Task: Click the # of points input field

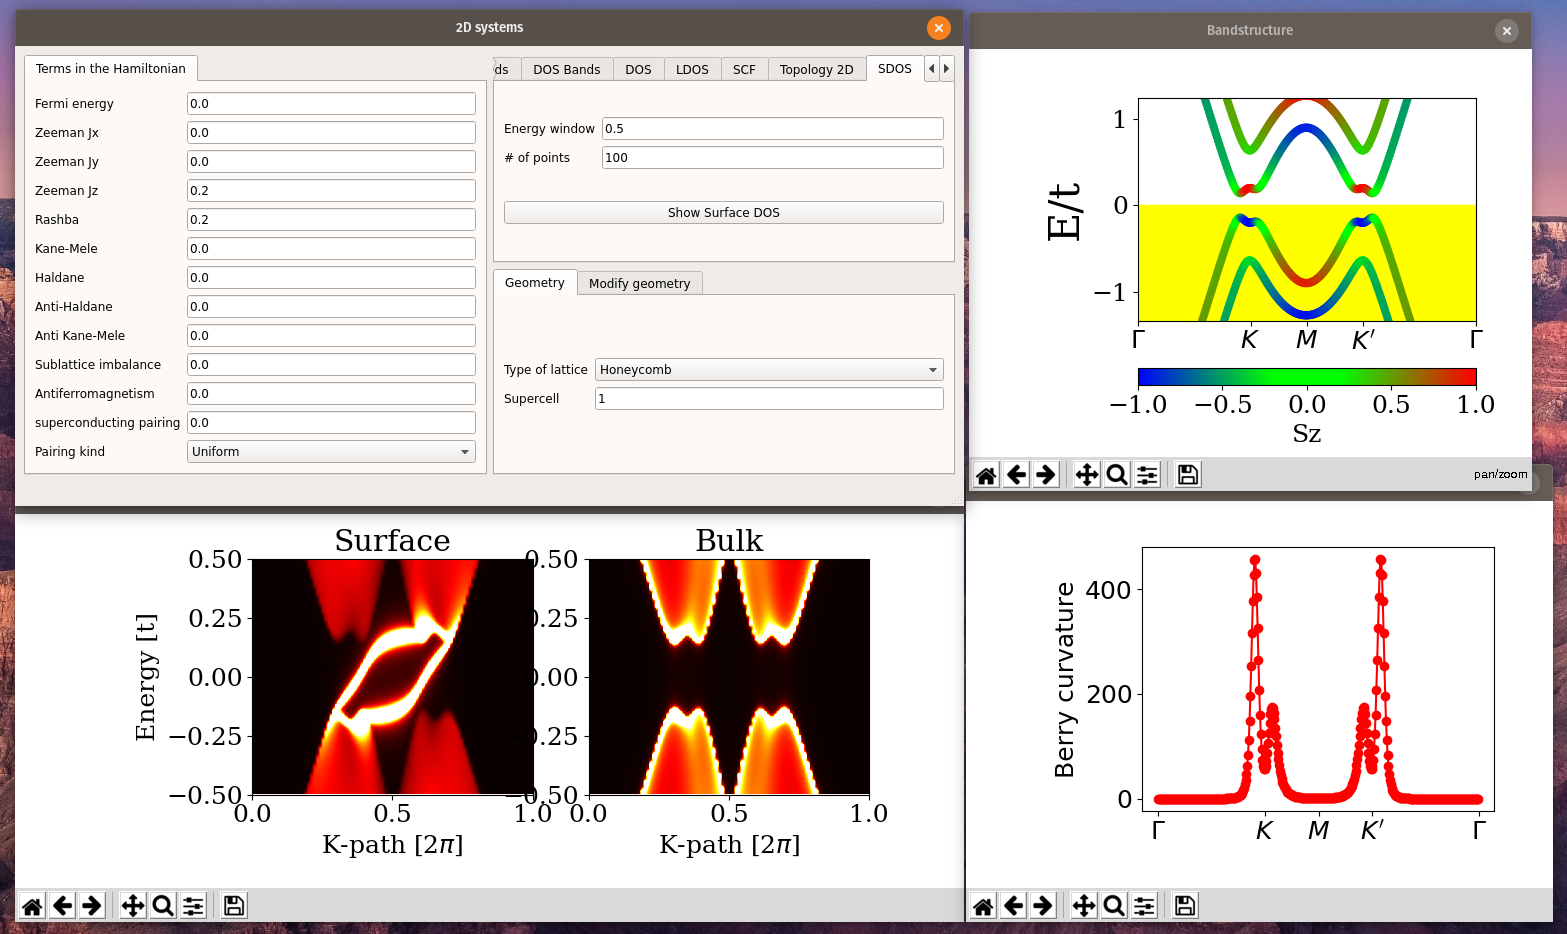Action: click(772, 158)
